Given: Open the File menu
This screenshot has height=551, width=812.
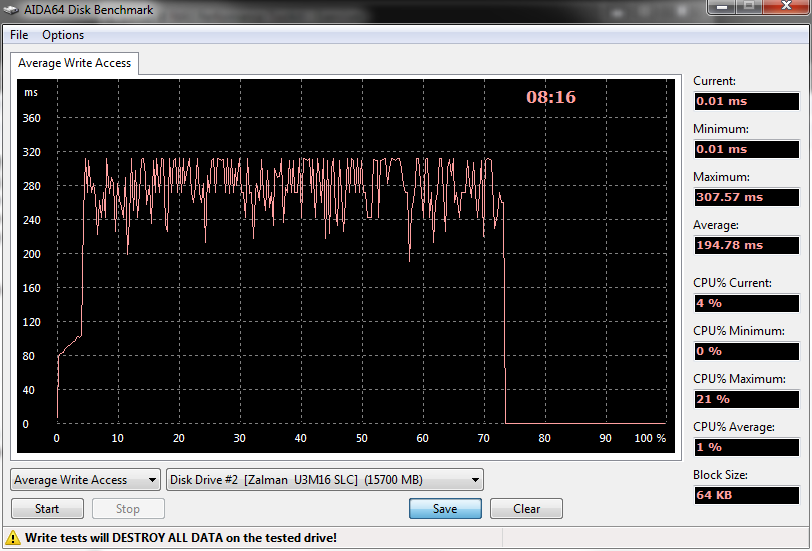Looking at the screenshot, I should pos(19,35).
